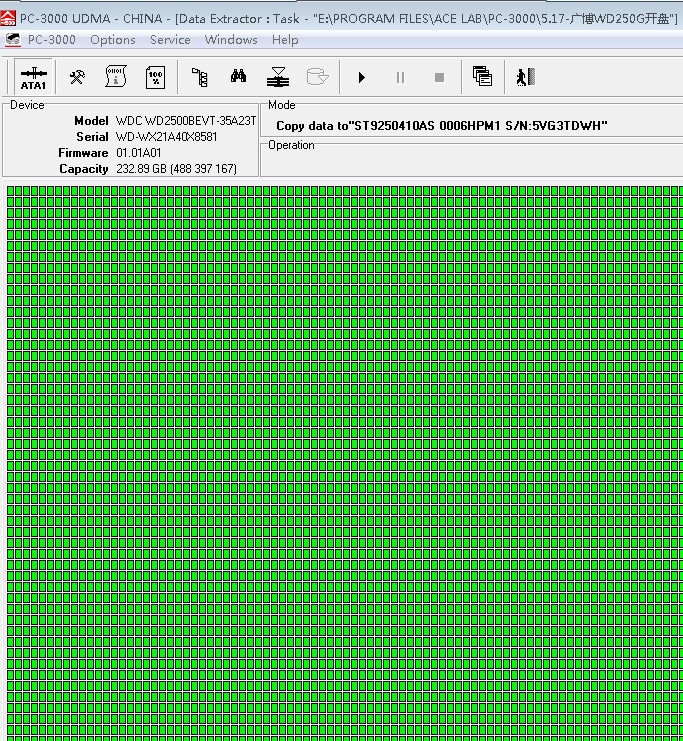683x741 pixels.
Task: Click the first green sector block in map
Action: point(12,191)
